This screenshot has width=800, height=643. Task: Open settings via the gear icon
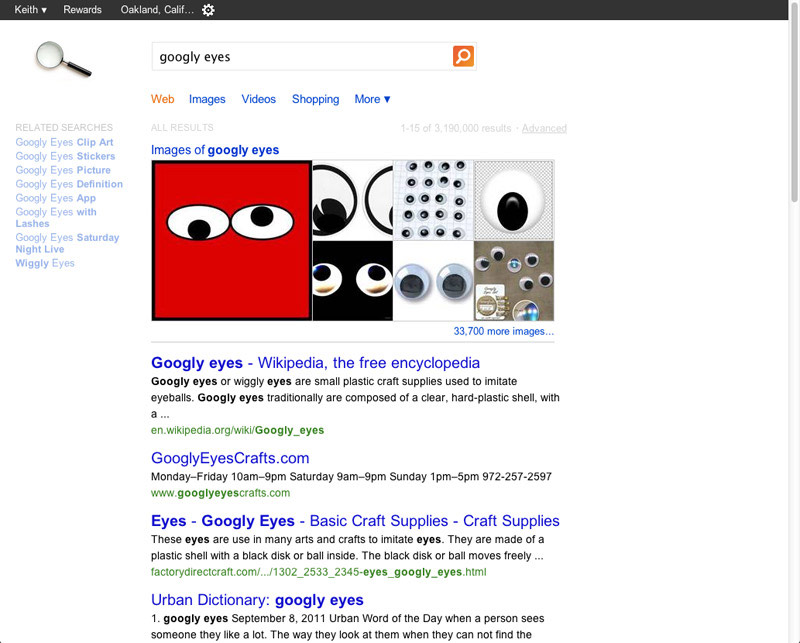(208, 10)
